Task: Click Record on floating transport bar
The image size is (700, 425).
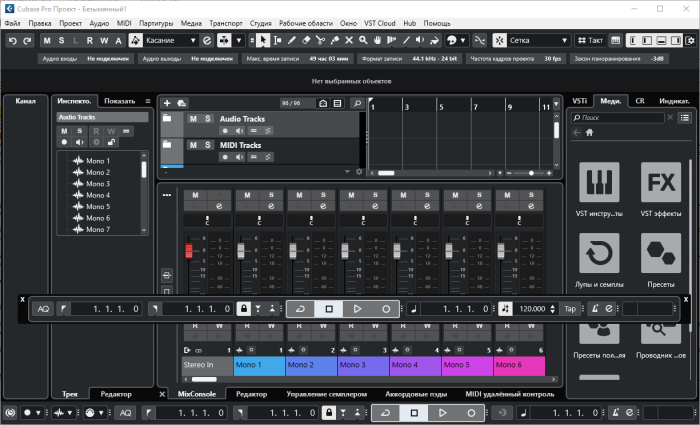Action: (386, 309)
